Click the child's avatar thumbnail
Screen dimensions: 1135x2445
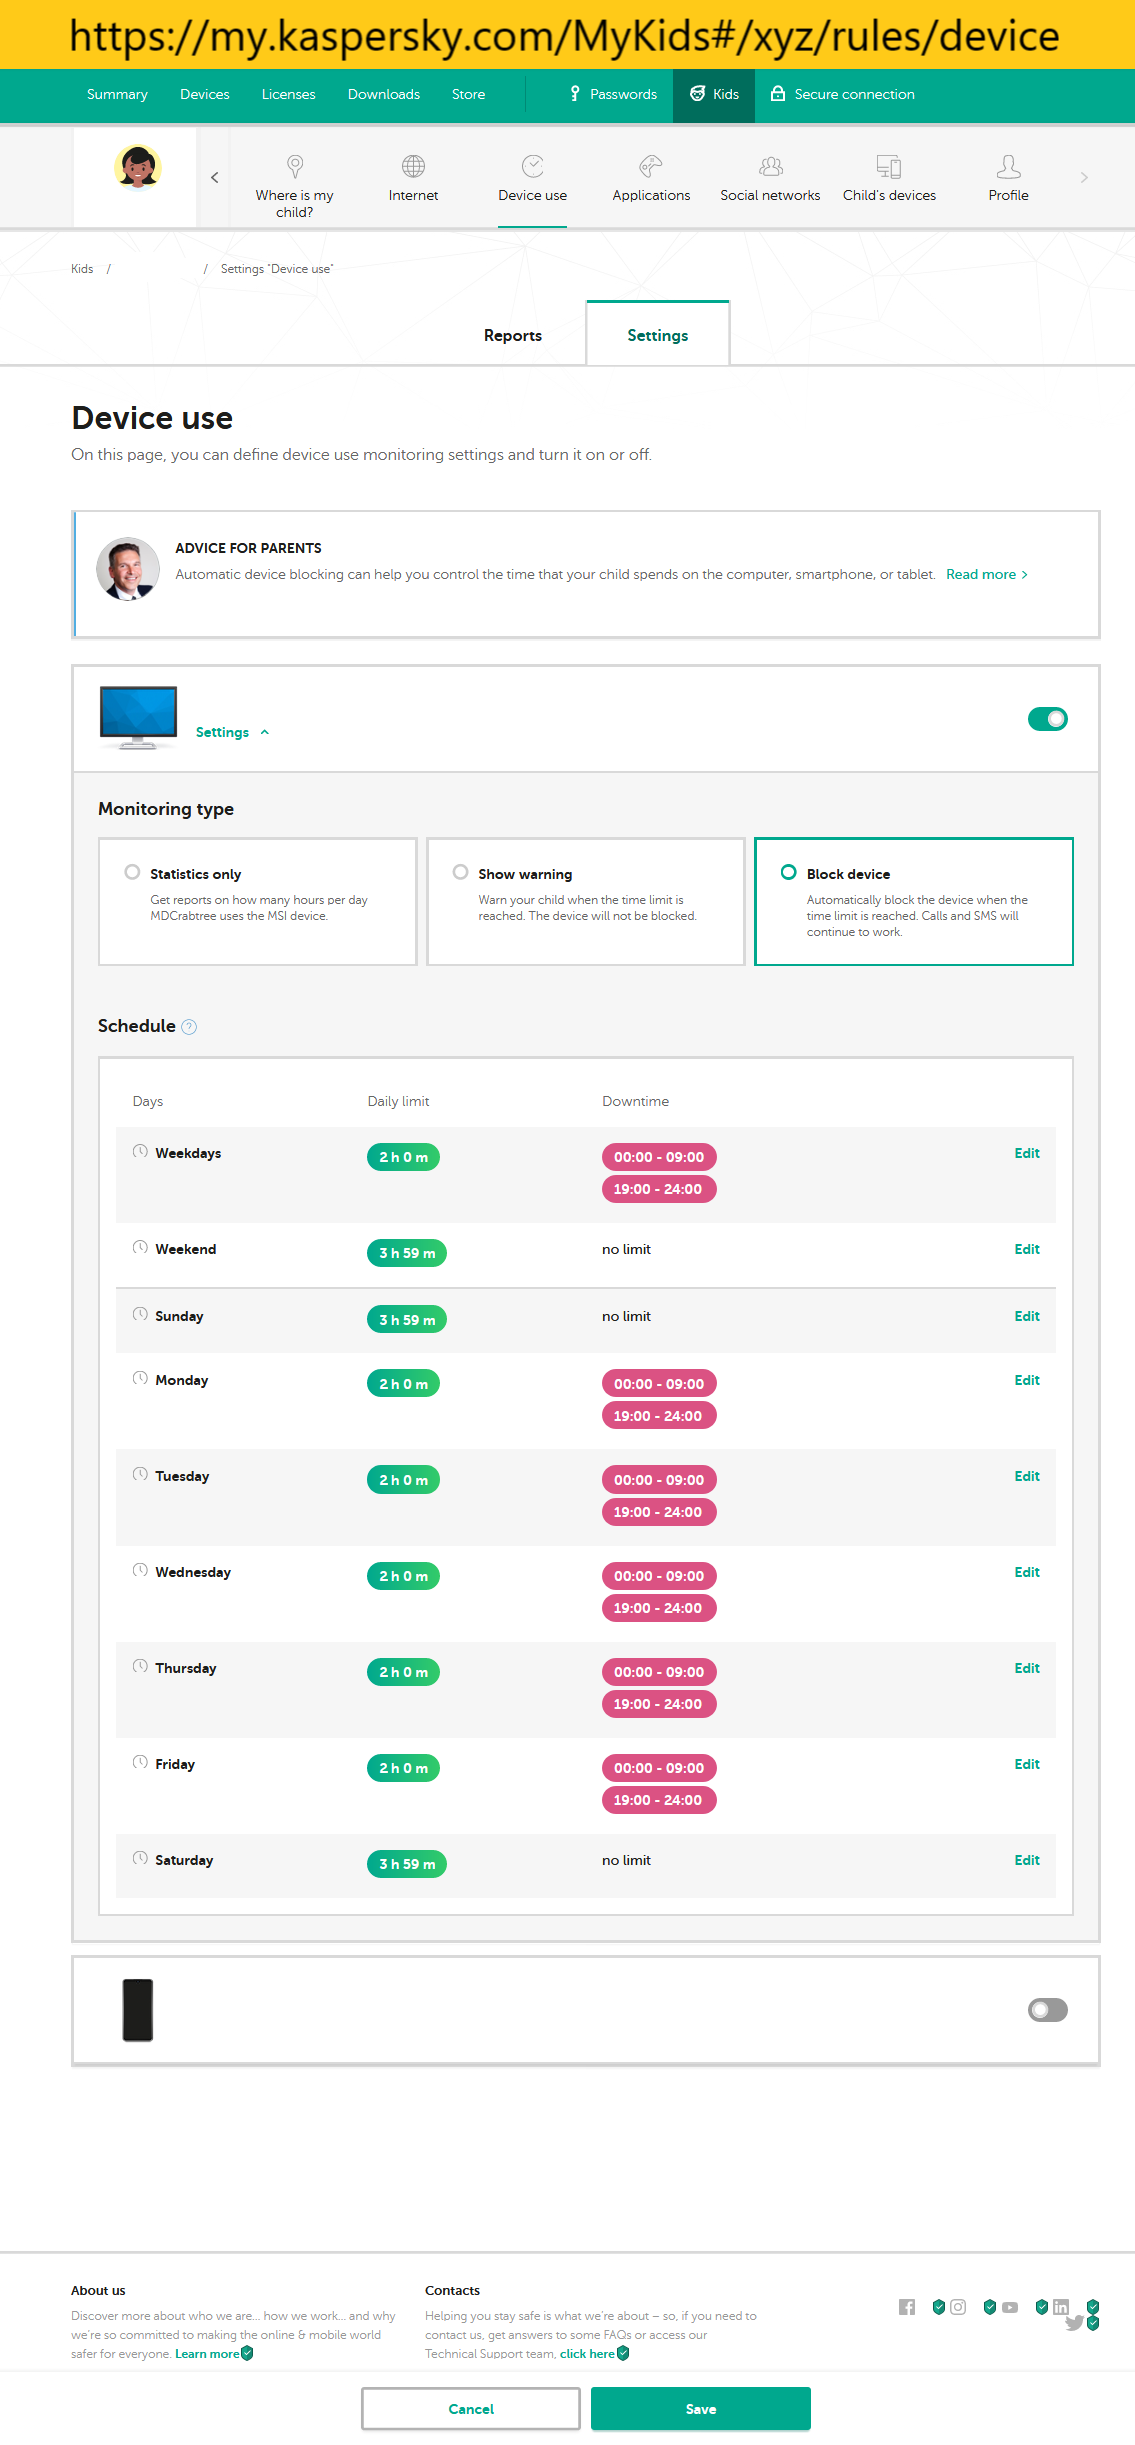pyautogui.click(x=138, y=167)
